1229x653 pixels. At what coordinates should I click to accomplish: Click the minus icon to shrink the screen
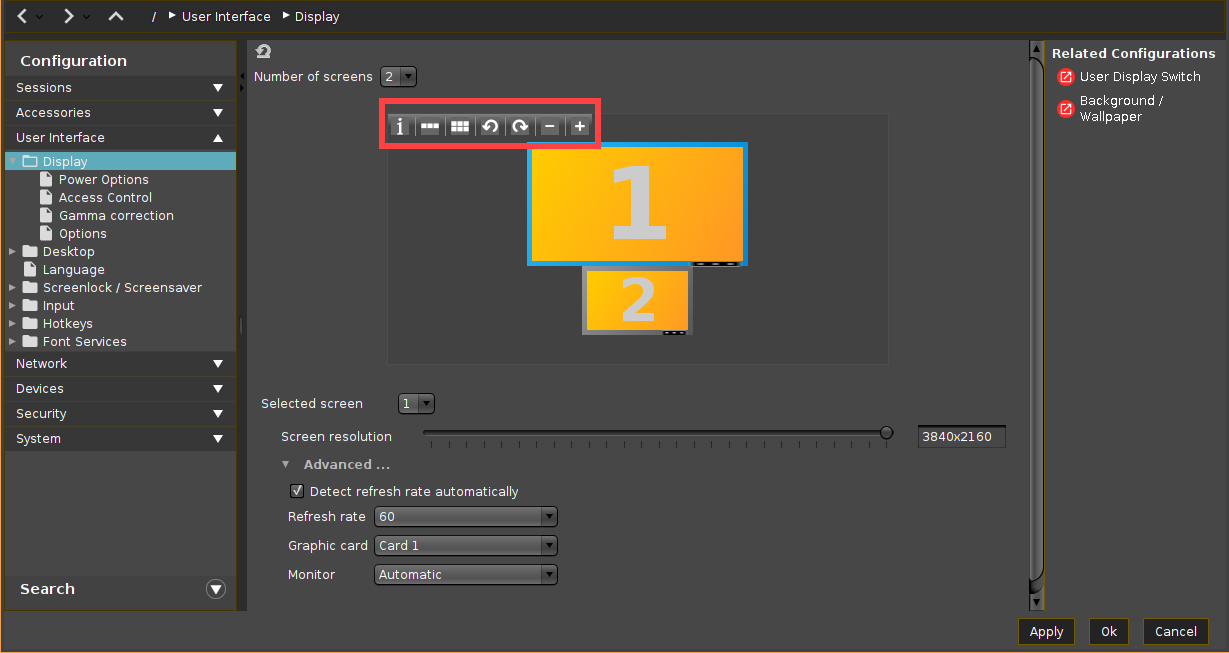pyautogui.click(x=549, y=126)
